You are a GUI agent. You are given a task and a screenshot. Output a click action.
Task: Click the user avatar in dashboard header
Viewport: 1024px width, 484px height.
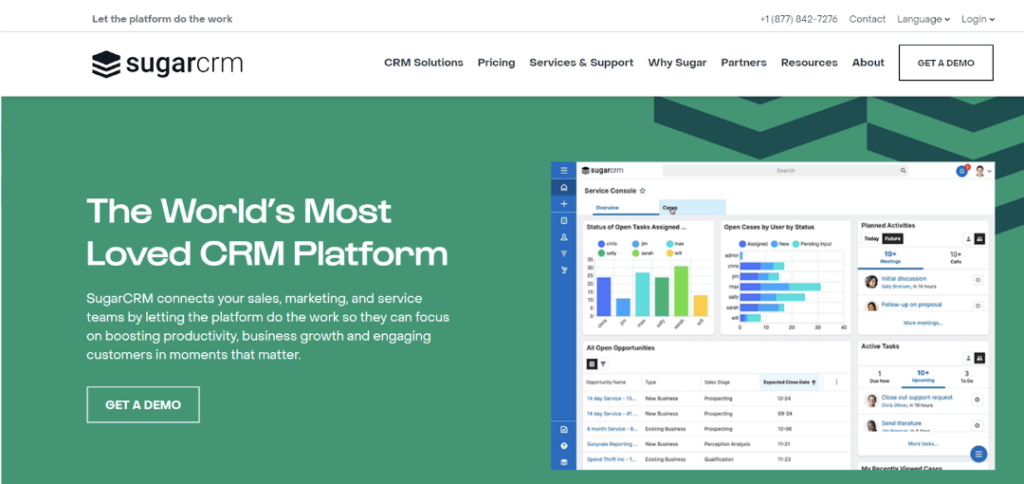tap(980, 171)
